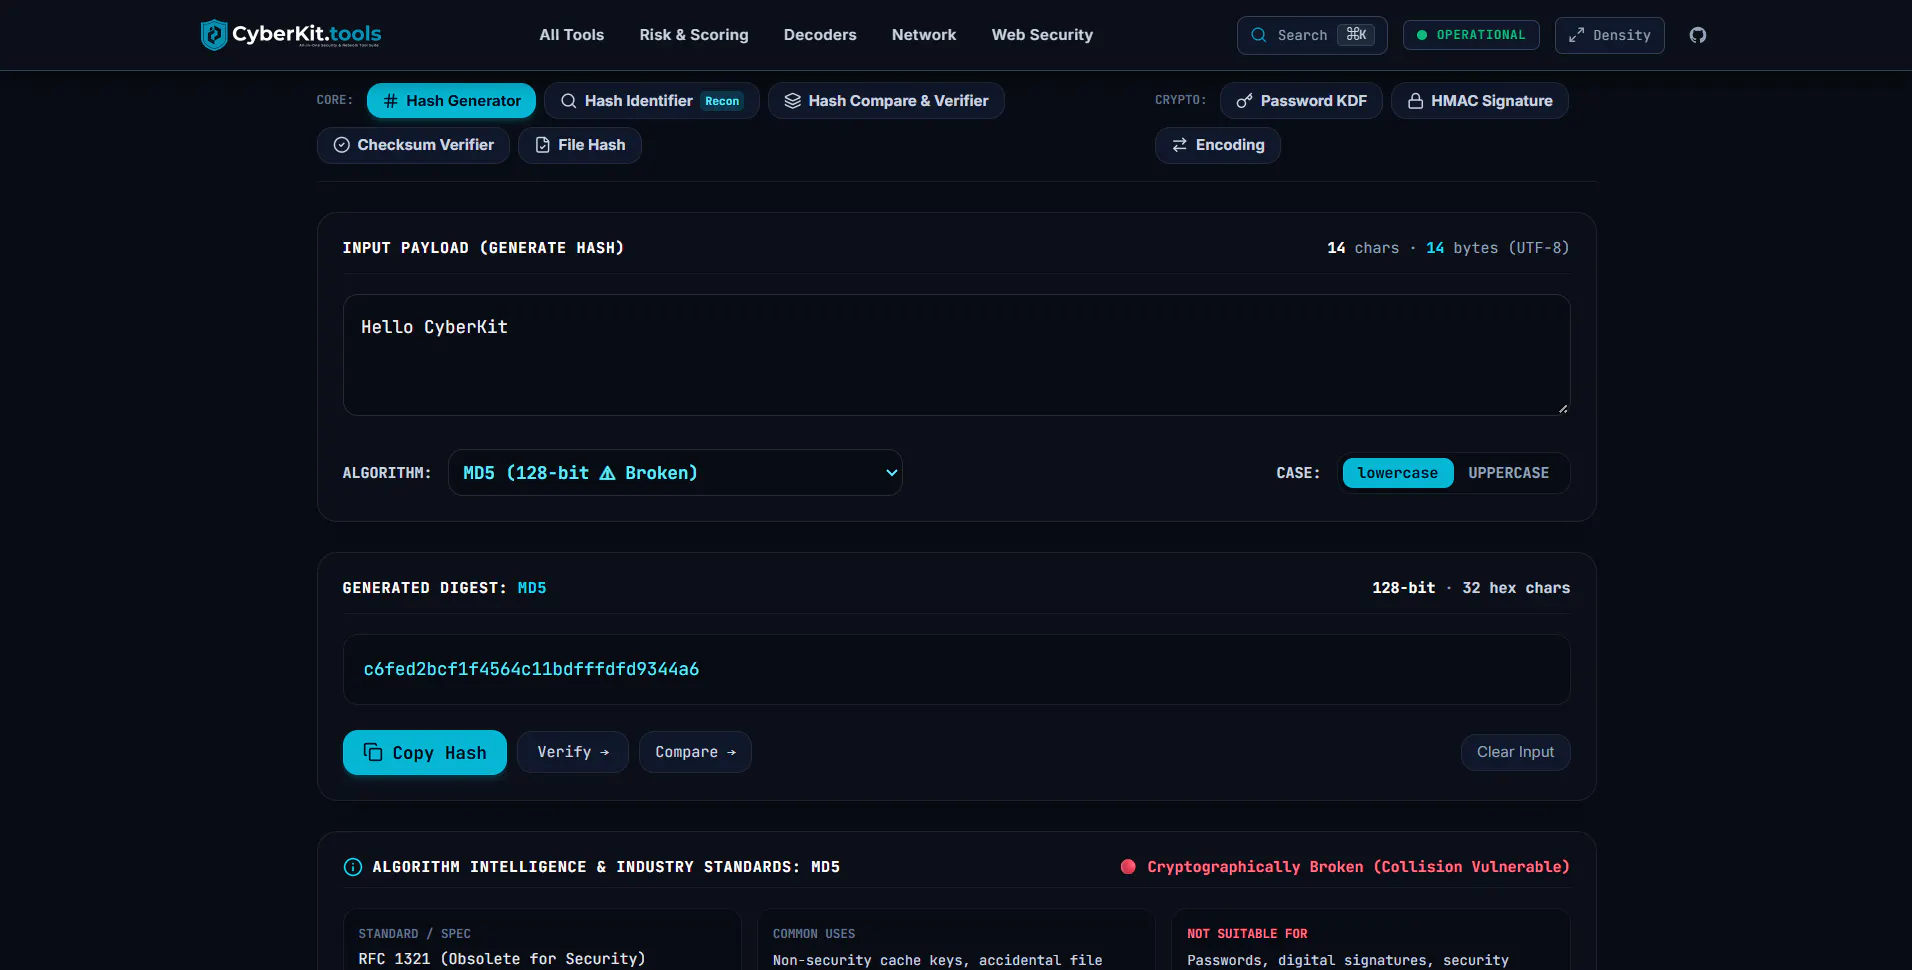Open the MD5 algorithm dropdown
This screenshot has height=970, width=1912.
[x=675, y=473]
